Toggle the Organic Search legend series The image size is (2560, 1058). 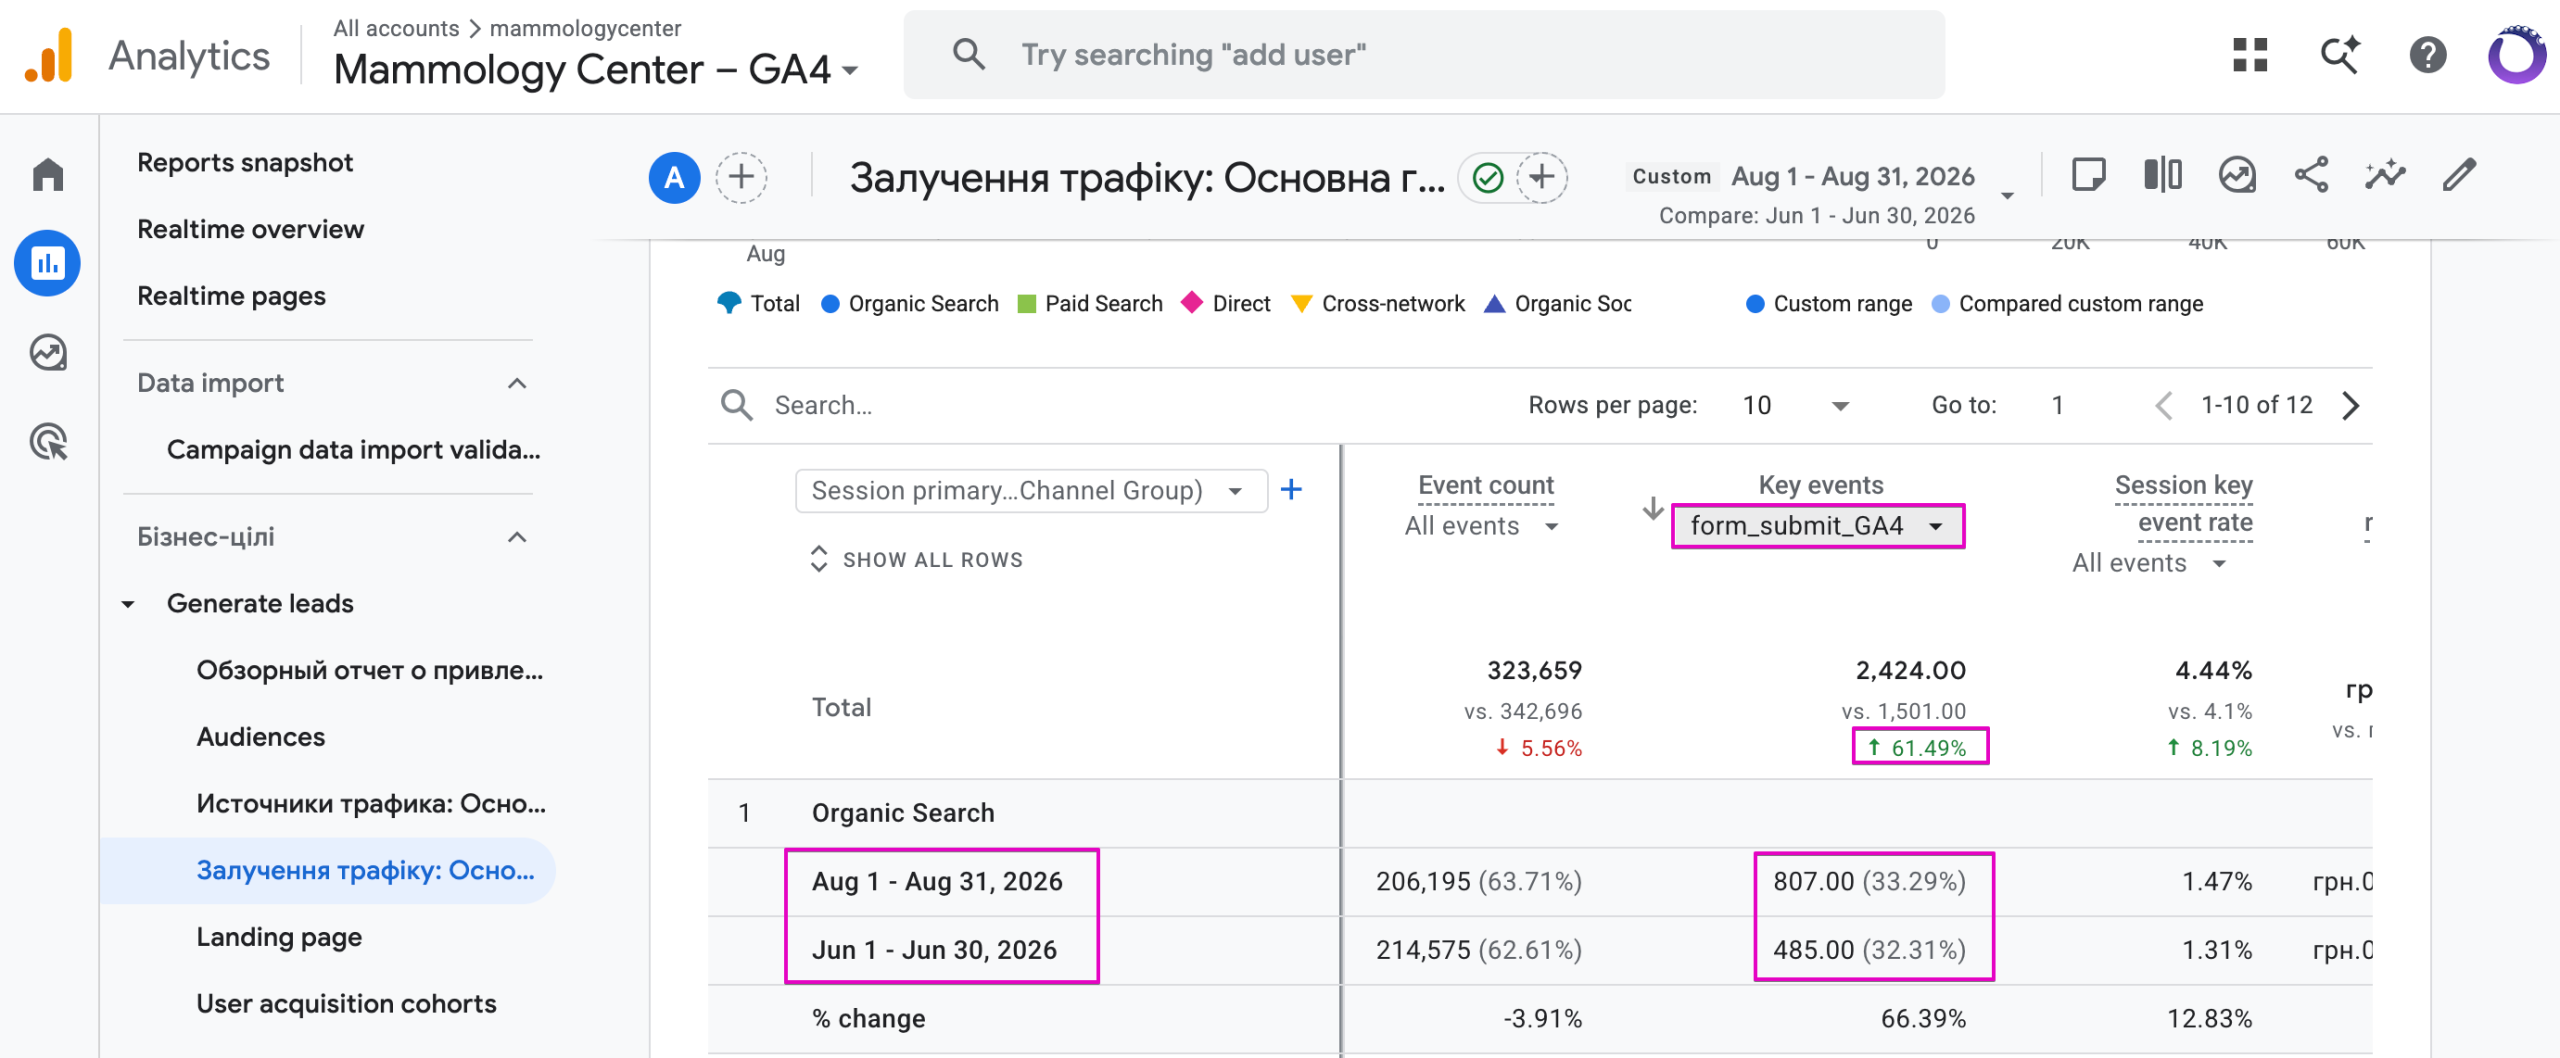click(909, 303)
